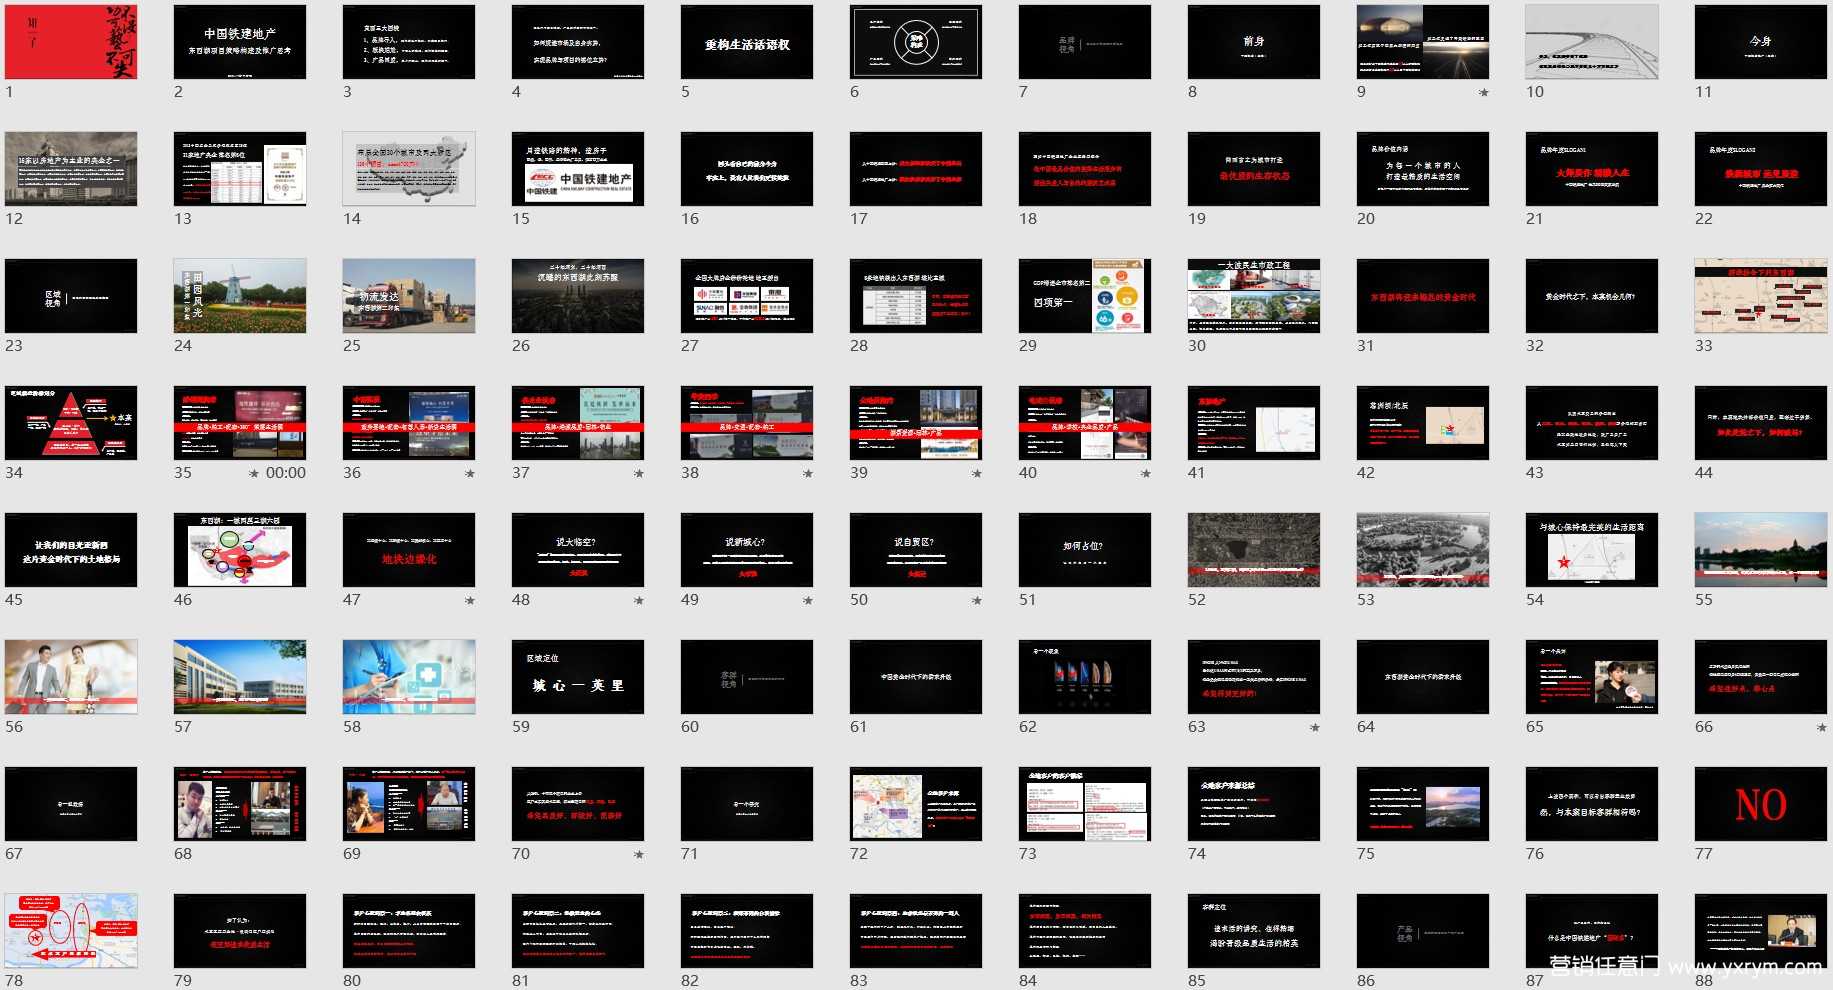
Task: Click the 00:00 timing label of slide 35
Action: click(286, 473)
